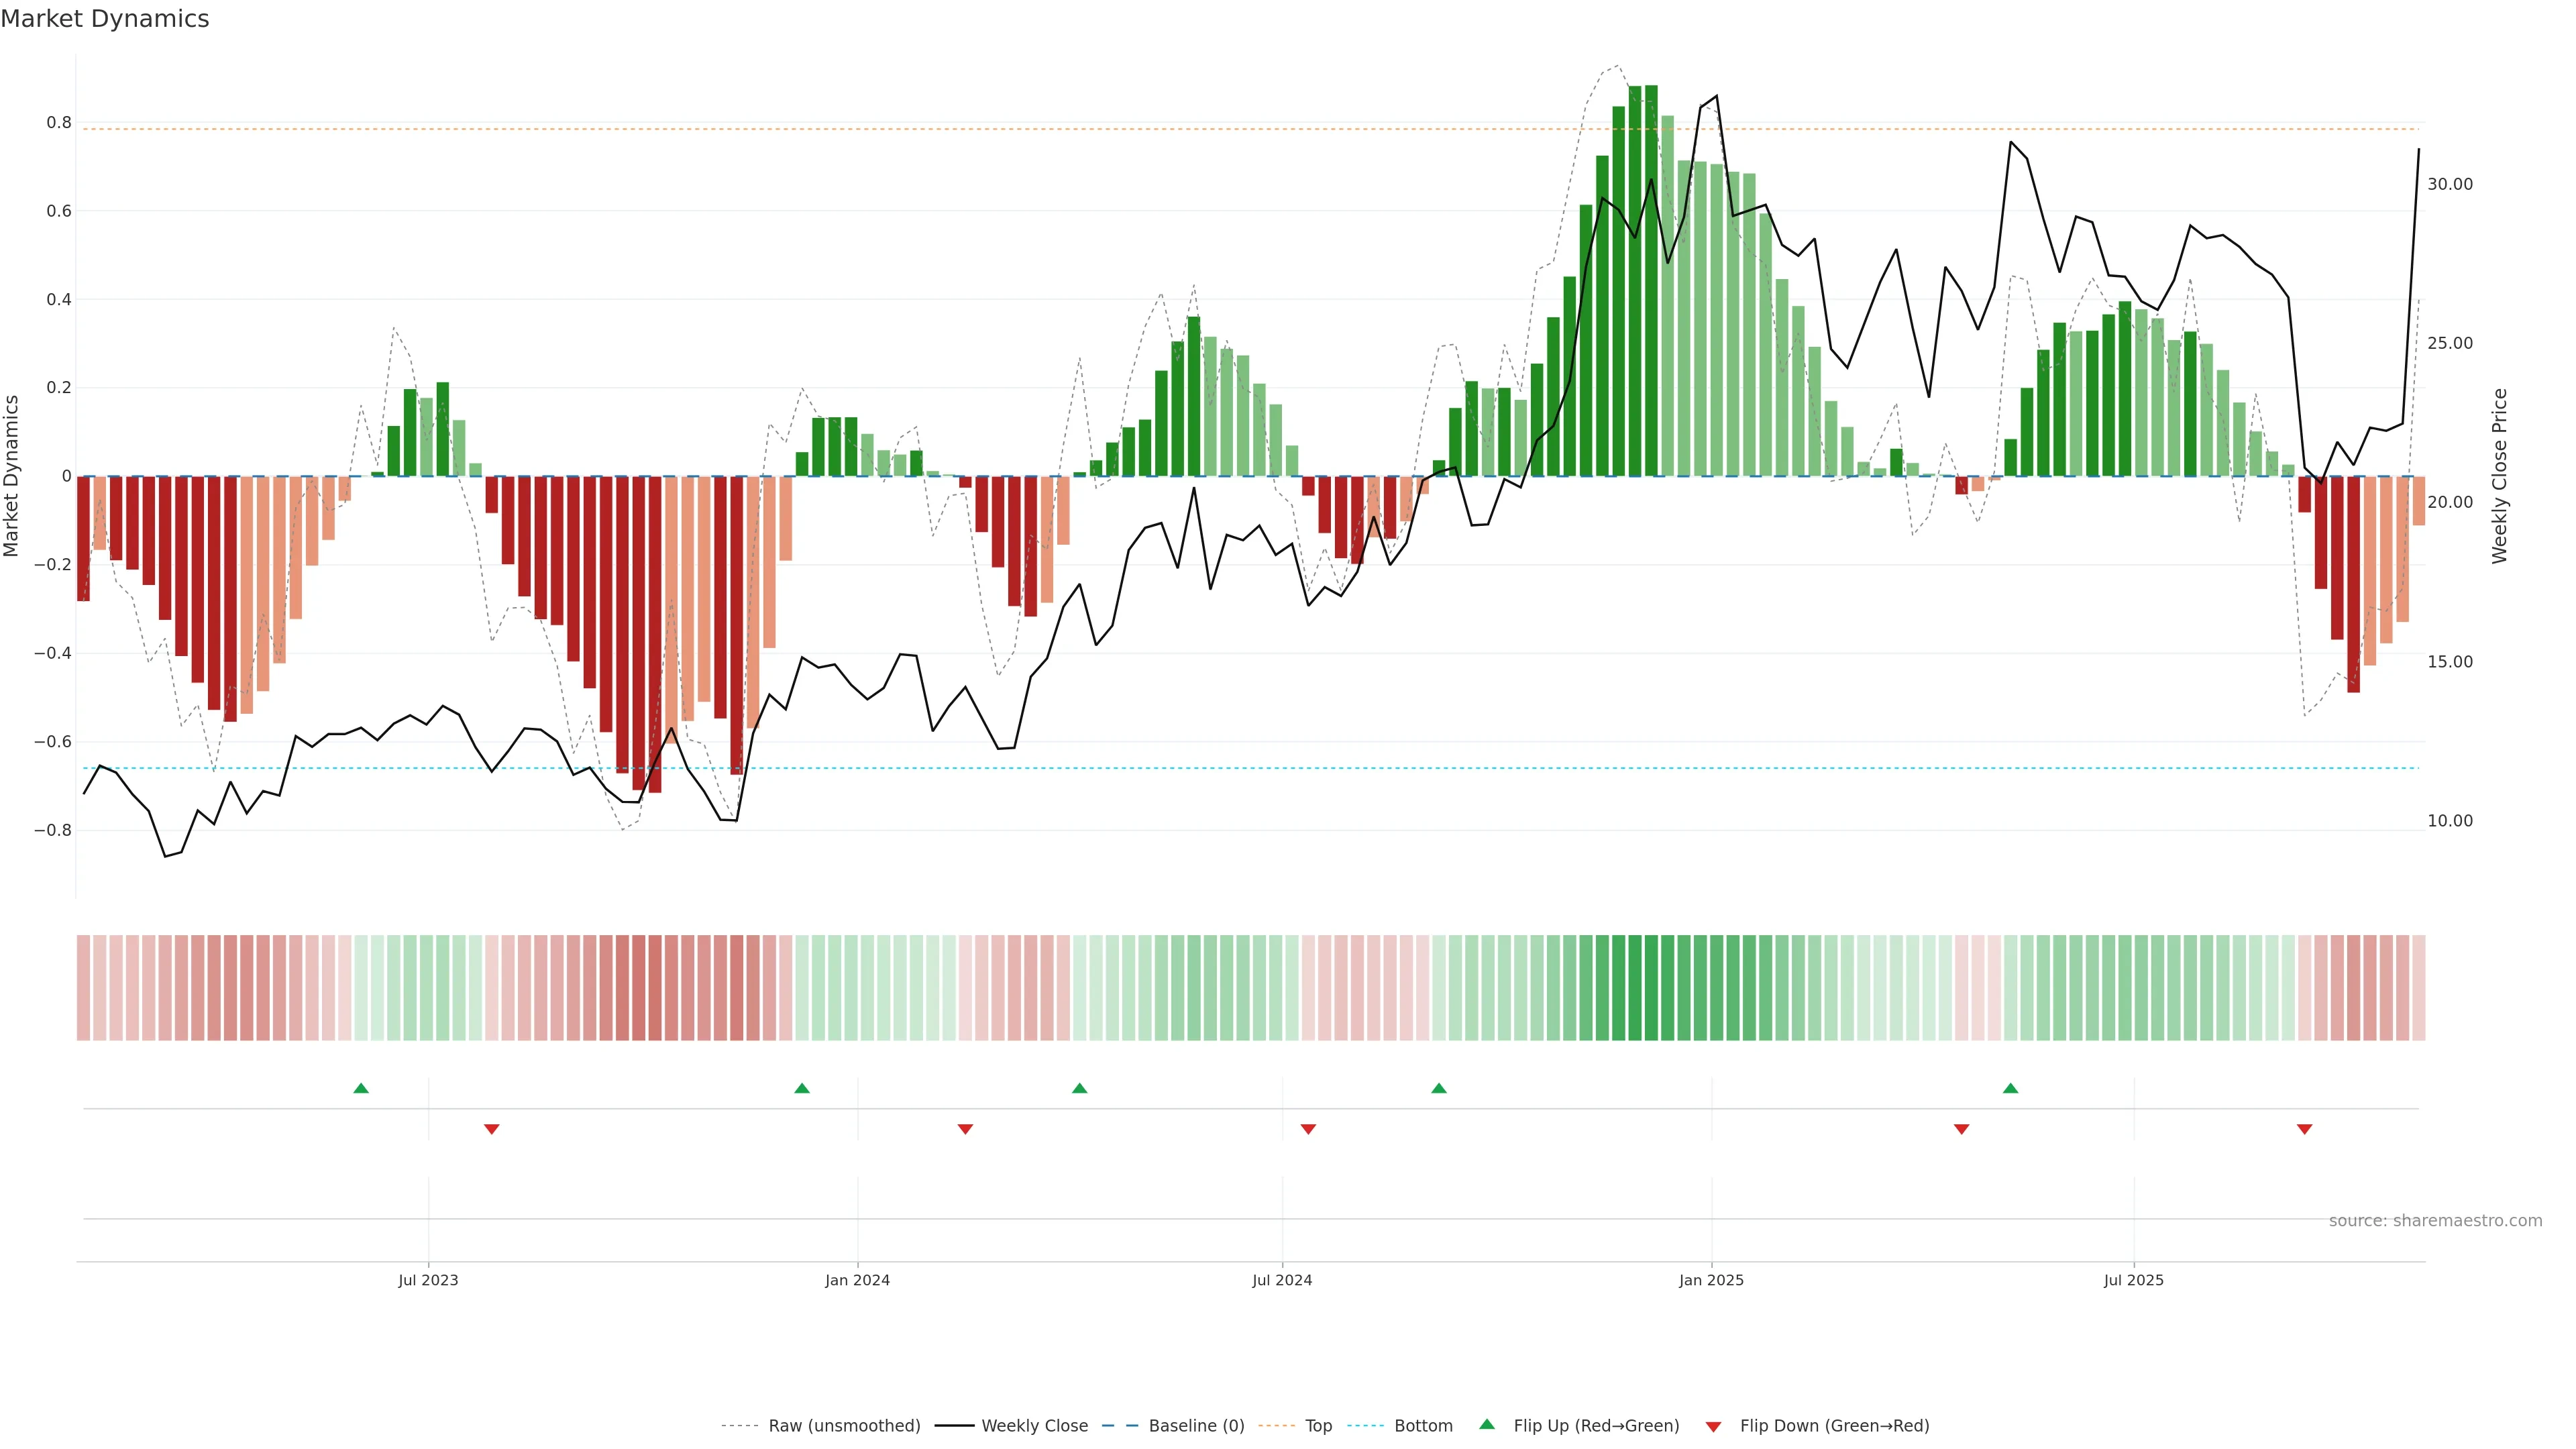The width and height of the screenshot is (2576, 1449).
Task: Click the red Flip Down marker near Jul 2024
Action: (x=1308, y=1129)
